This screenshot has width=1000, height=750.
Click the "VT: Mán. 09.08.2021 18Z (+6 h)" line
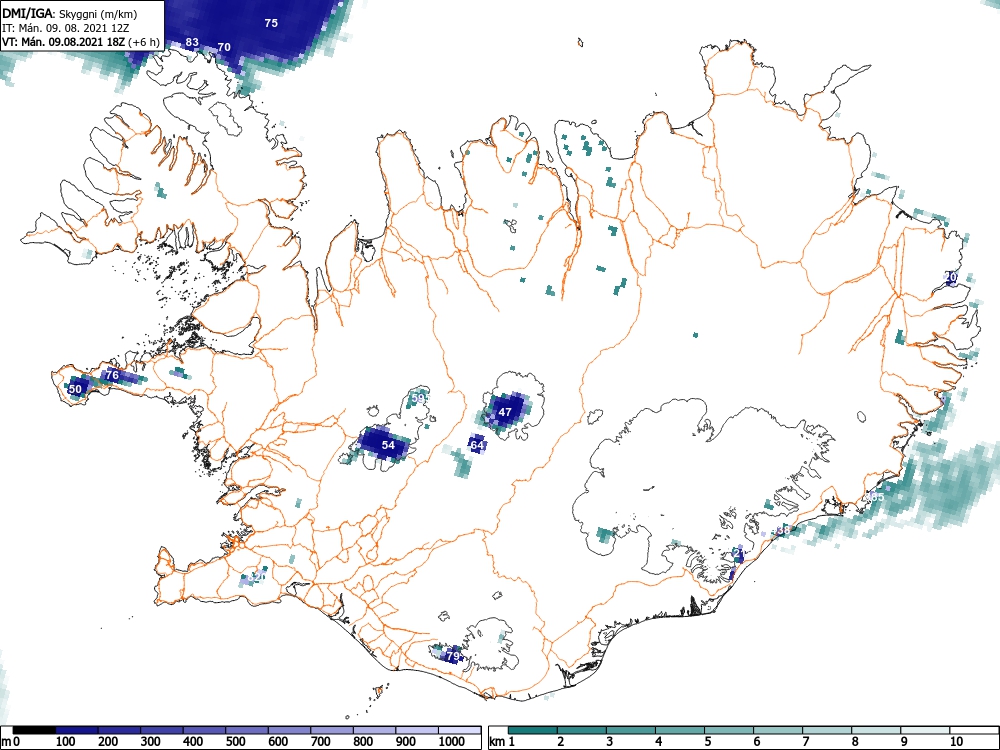click(81, 42)
